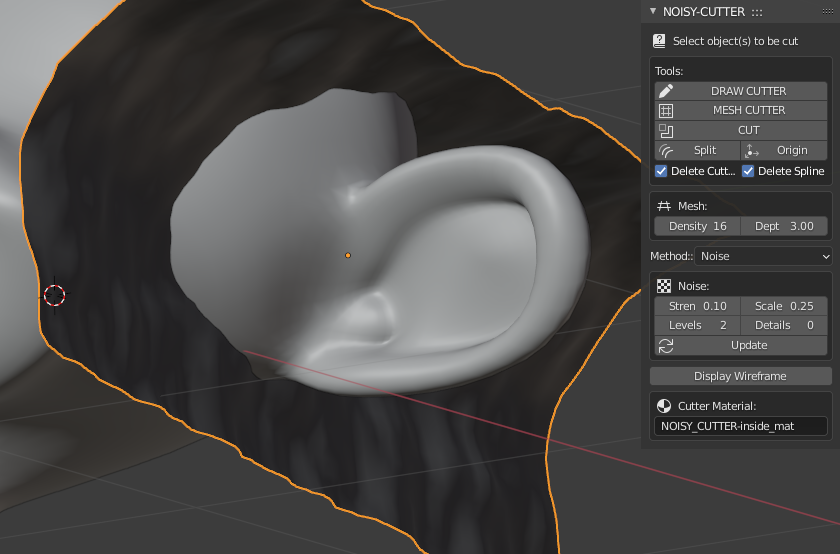Click the 'Cutter Material:' label
Viewport: 840px width, 554px height.
(x=717, y=406)
